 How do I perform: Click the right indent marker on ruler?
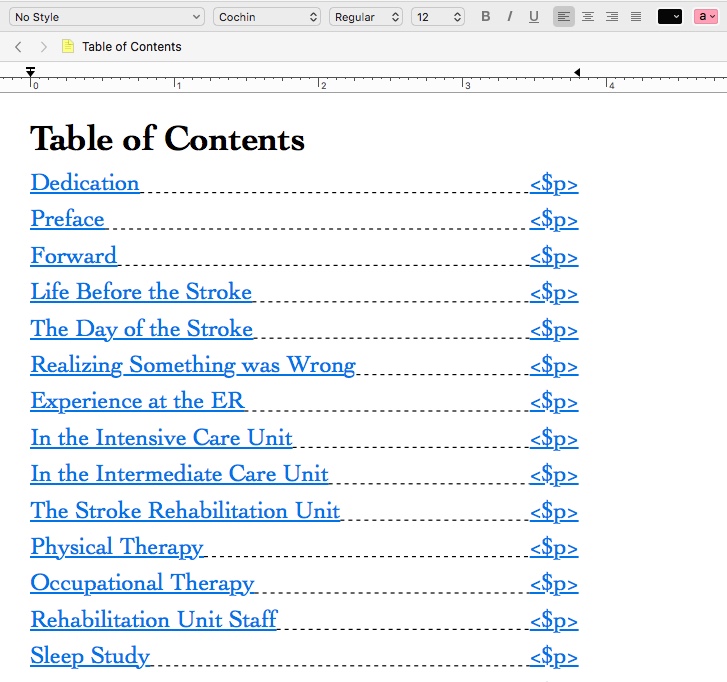[577, 72]
